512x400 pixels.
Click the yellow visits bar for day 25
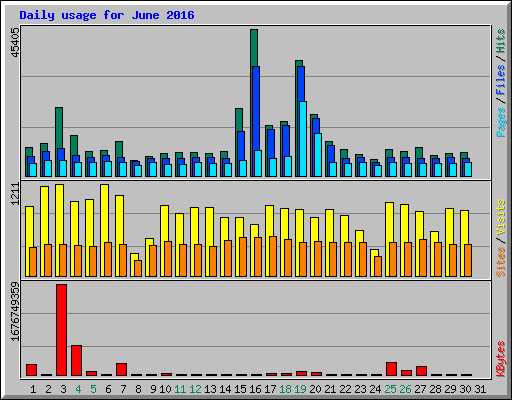389,222
